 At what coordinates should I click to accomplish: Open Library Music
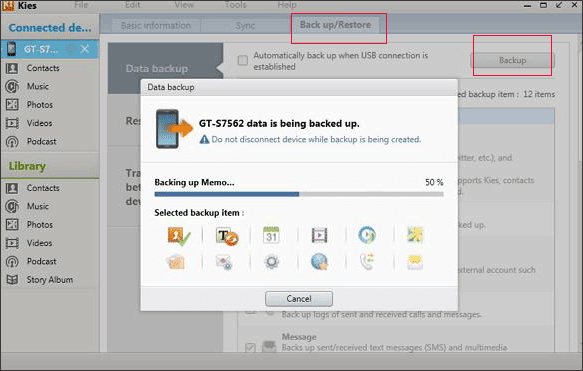pyautogui.click(x=38, y=206)
